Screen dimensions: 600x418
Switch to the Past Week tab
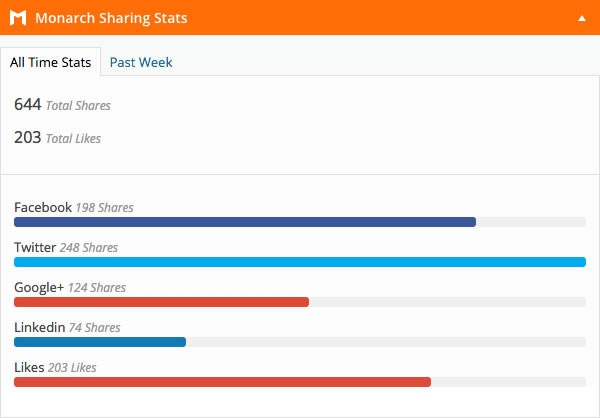point(141,62)
